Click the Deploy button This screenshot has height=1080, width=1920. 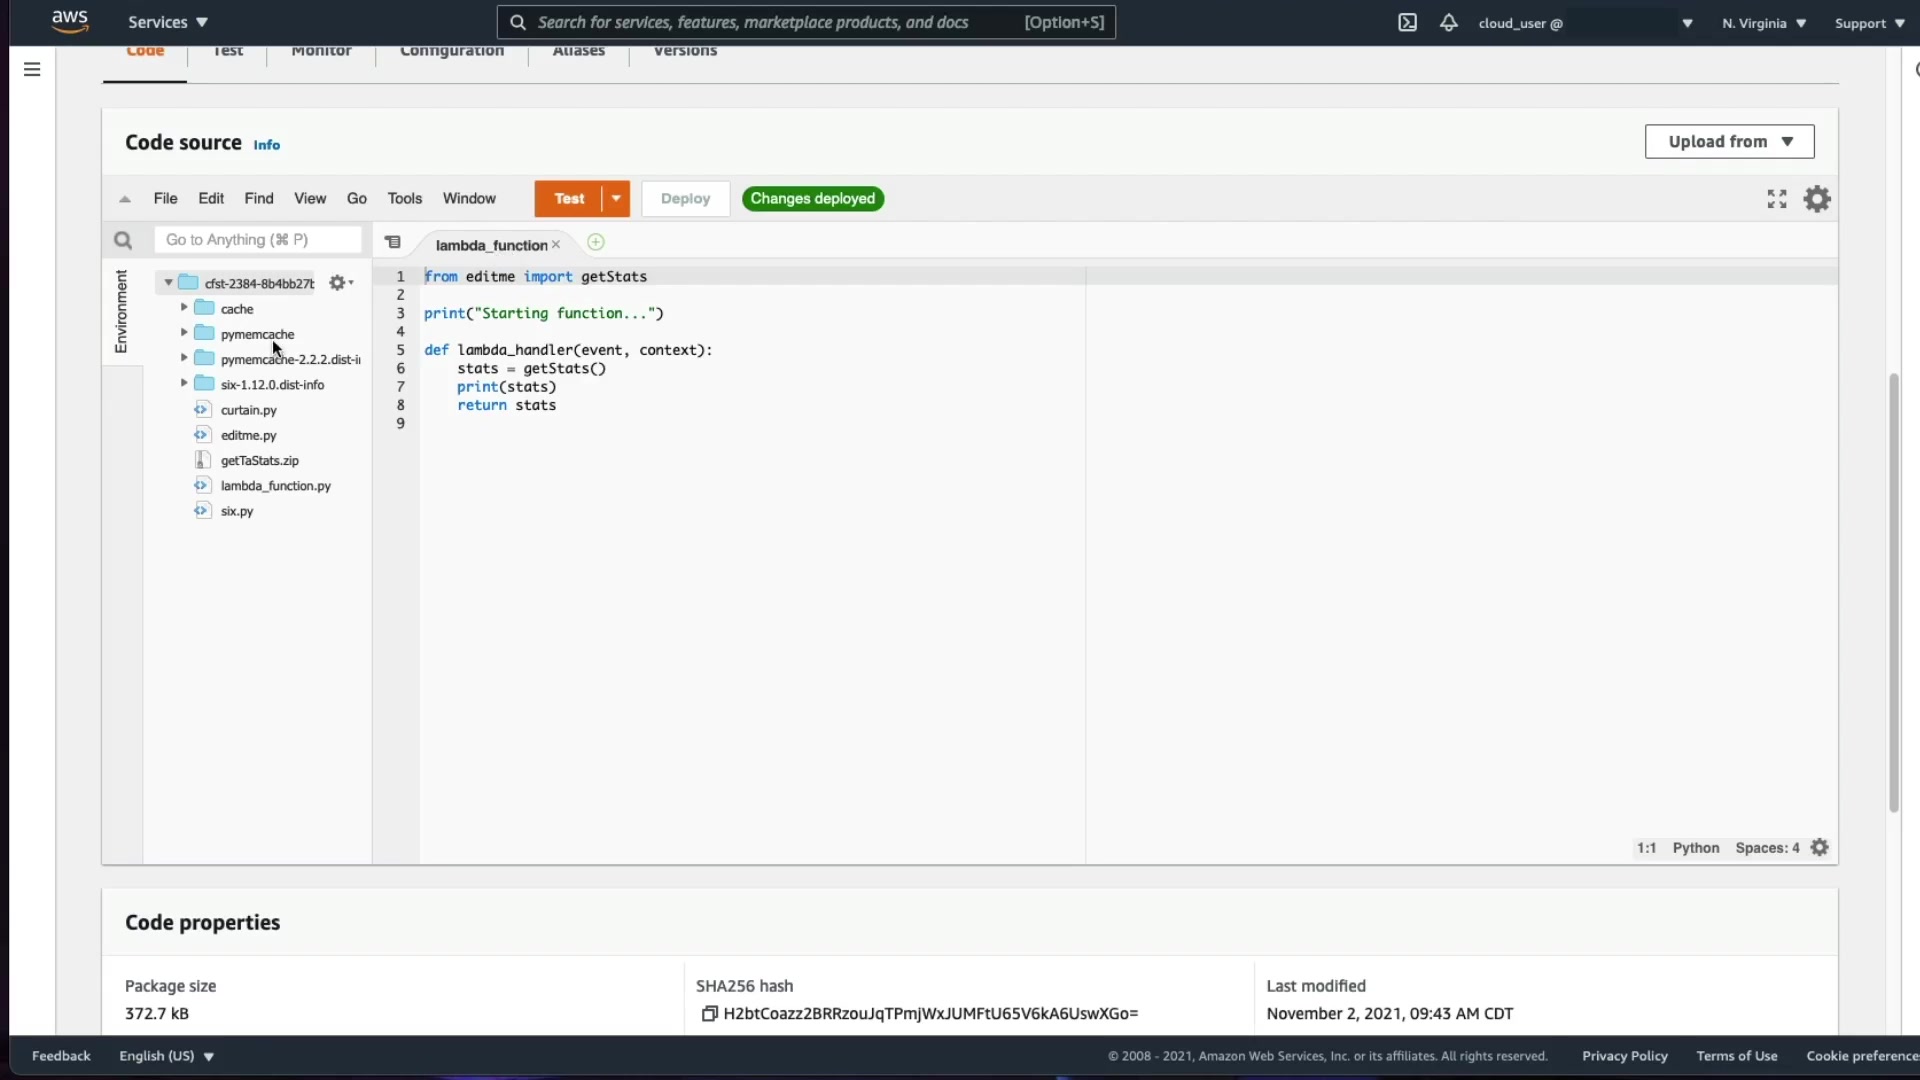coord(685,199)
